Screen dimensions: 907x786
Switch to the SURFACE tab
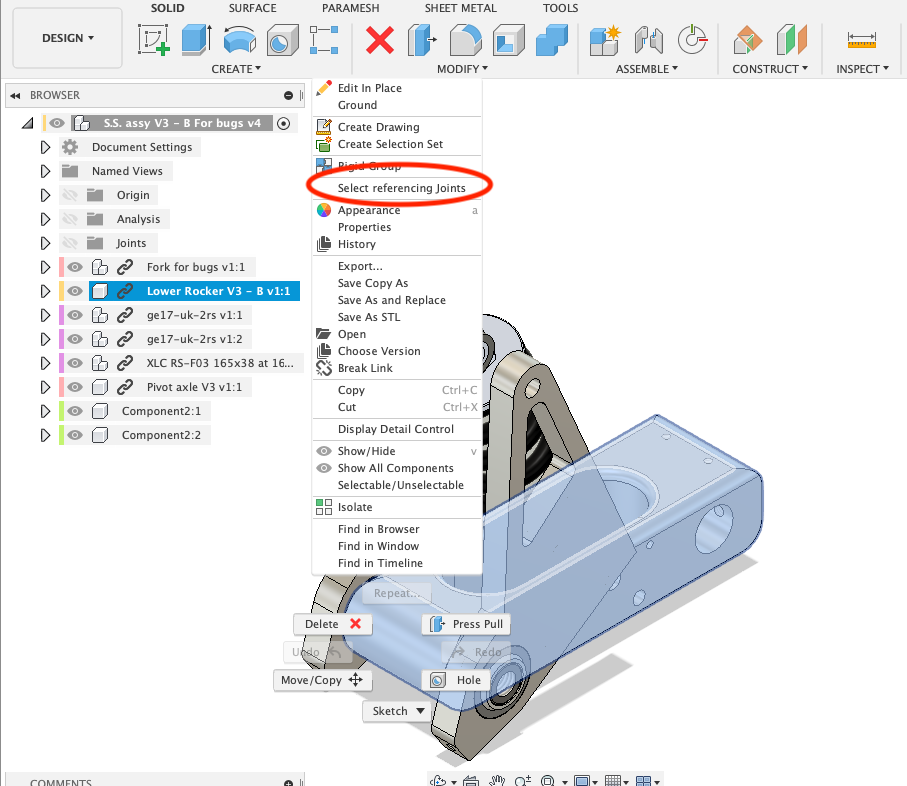click(x=252, y=8)
